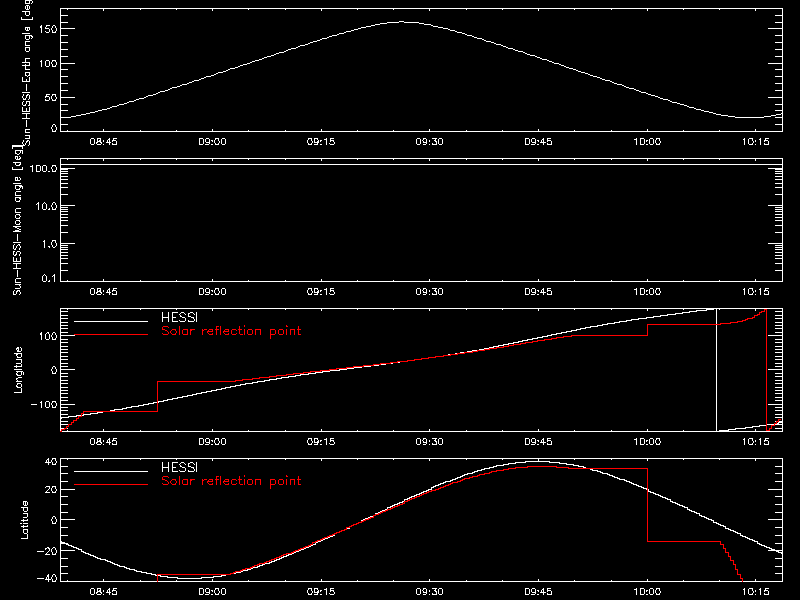Viewport: 800px width, 600px height.
Task: Click the Longitude axis title
Action: click(18, 370)
